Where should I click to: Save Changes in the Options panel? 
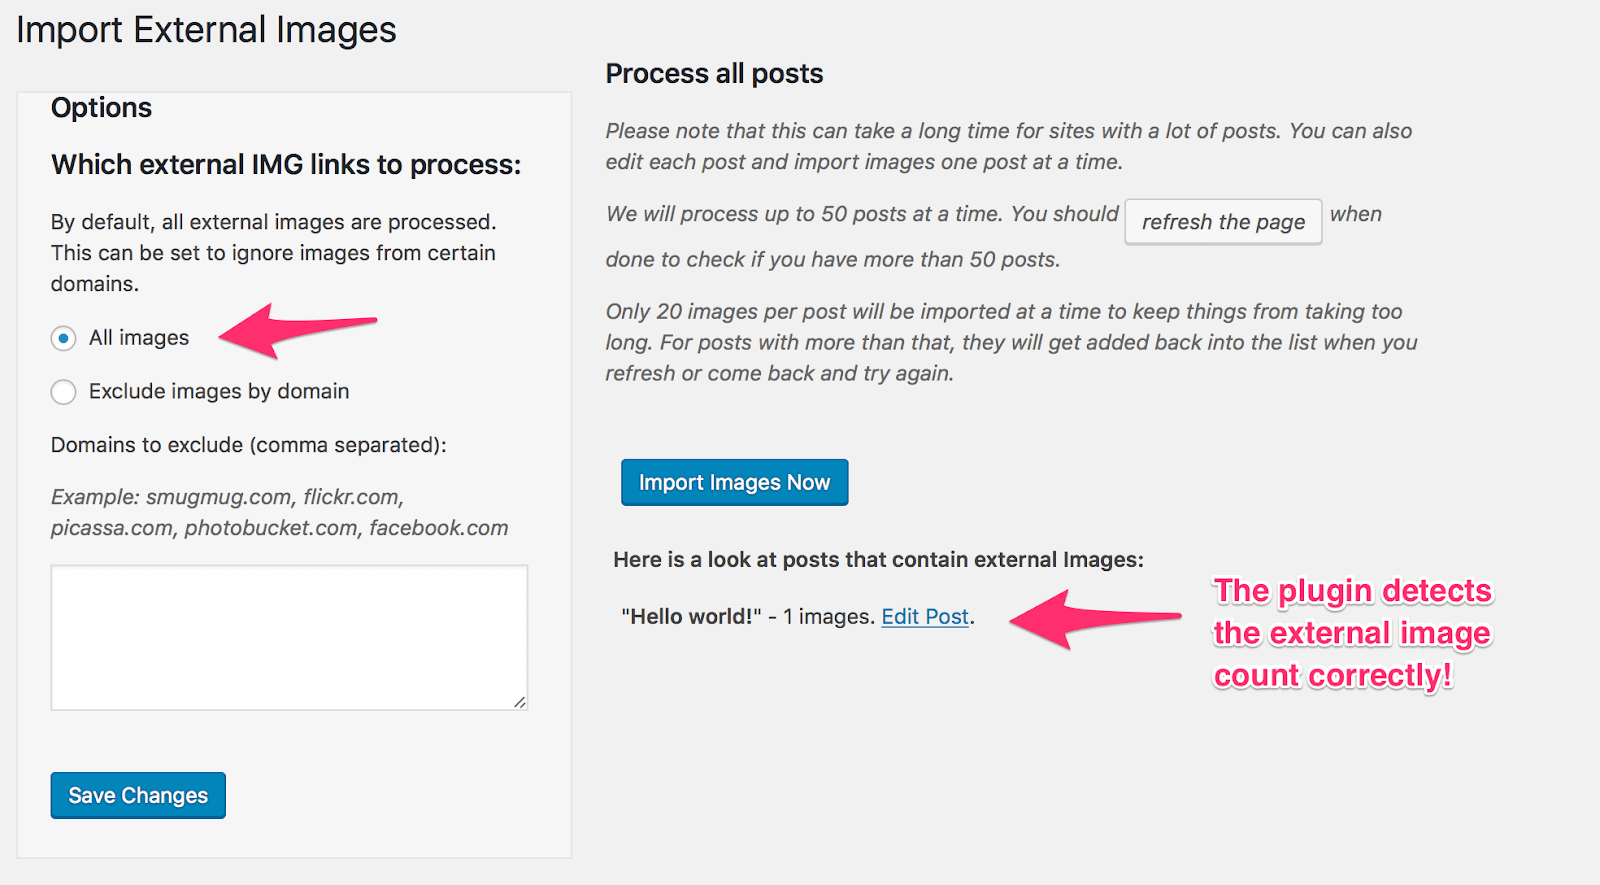[x=138, y=795]
